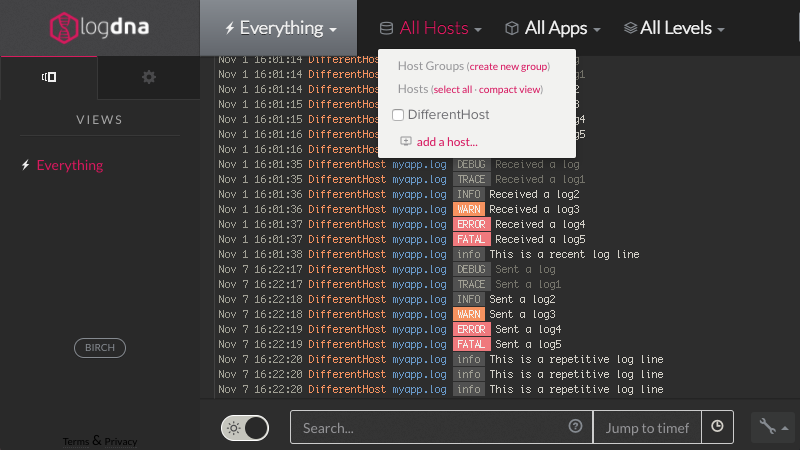Click the TRACE tag on Sent a log1
800x450 pixels.
(x=471, y=284)
